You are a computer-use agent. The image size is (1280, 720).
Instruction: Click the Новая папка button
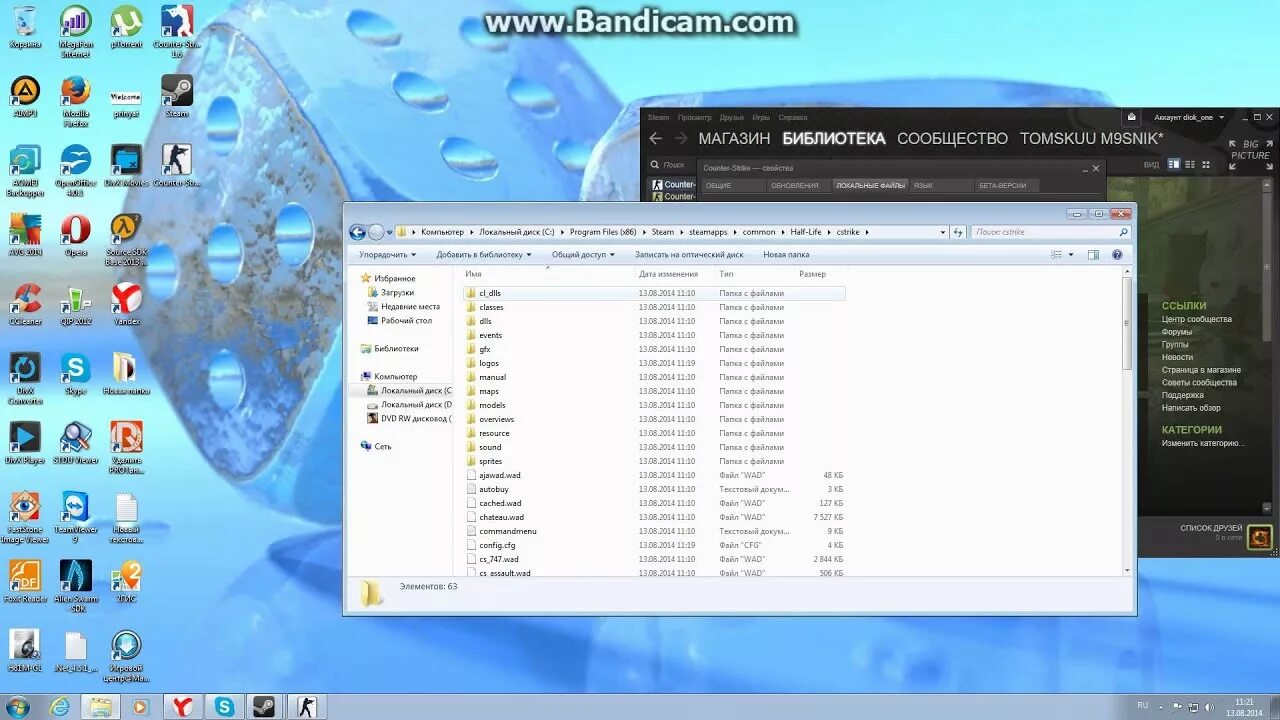point(786,255)
